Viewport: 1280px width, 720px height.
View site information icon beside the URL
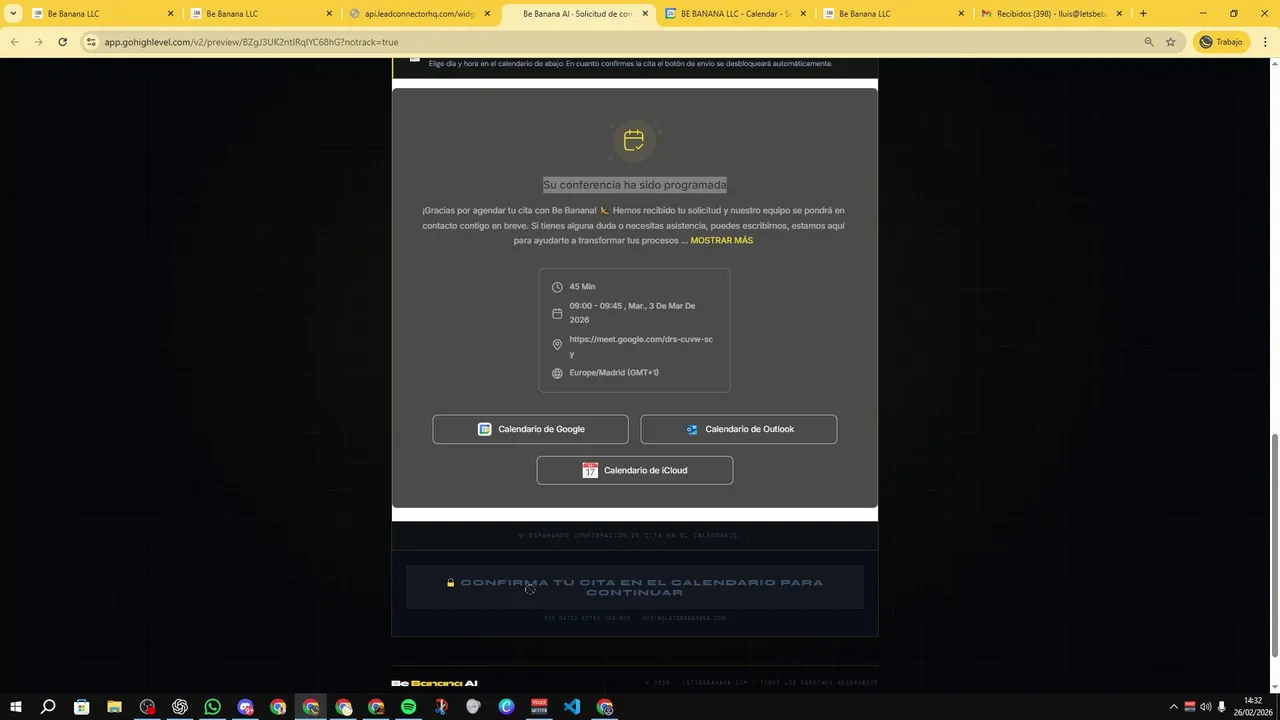click(x=91, y=42)
